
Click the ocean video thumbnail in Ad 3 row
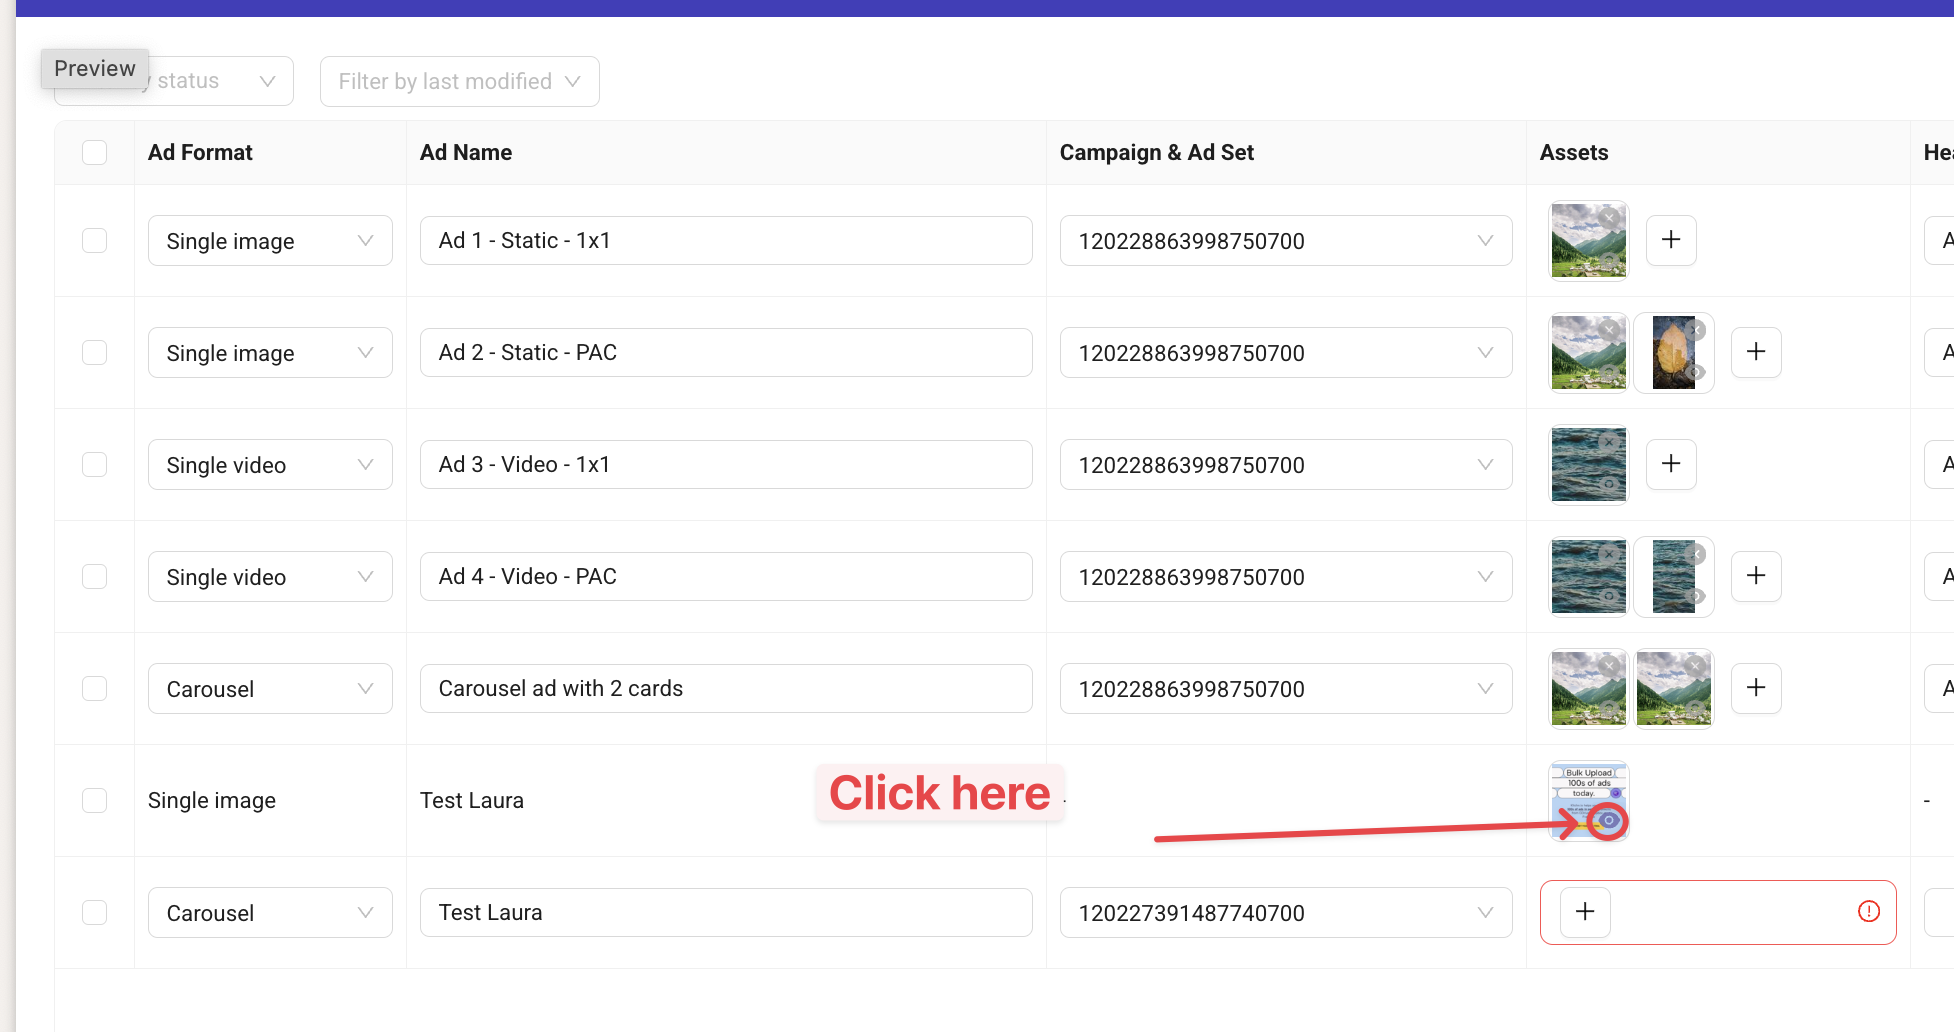[1587, 466]
